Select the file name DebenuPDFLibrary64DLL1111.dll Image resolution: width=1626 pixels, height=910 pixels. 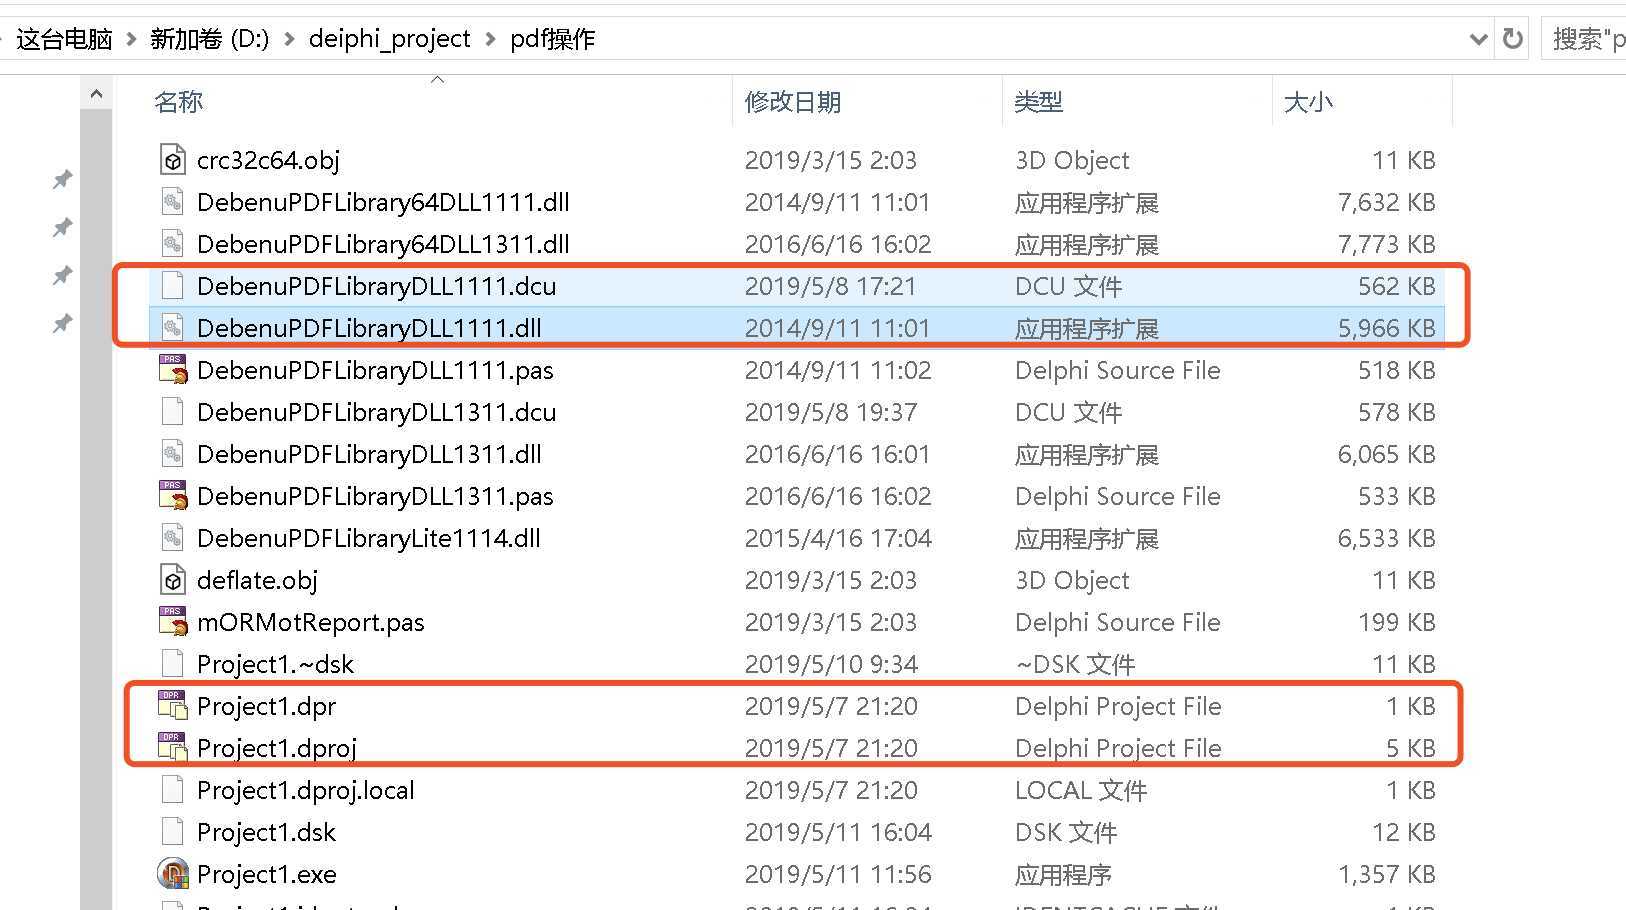click(x=383, y=202)
